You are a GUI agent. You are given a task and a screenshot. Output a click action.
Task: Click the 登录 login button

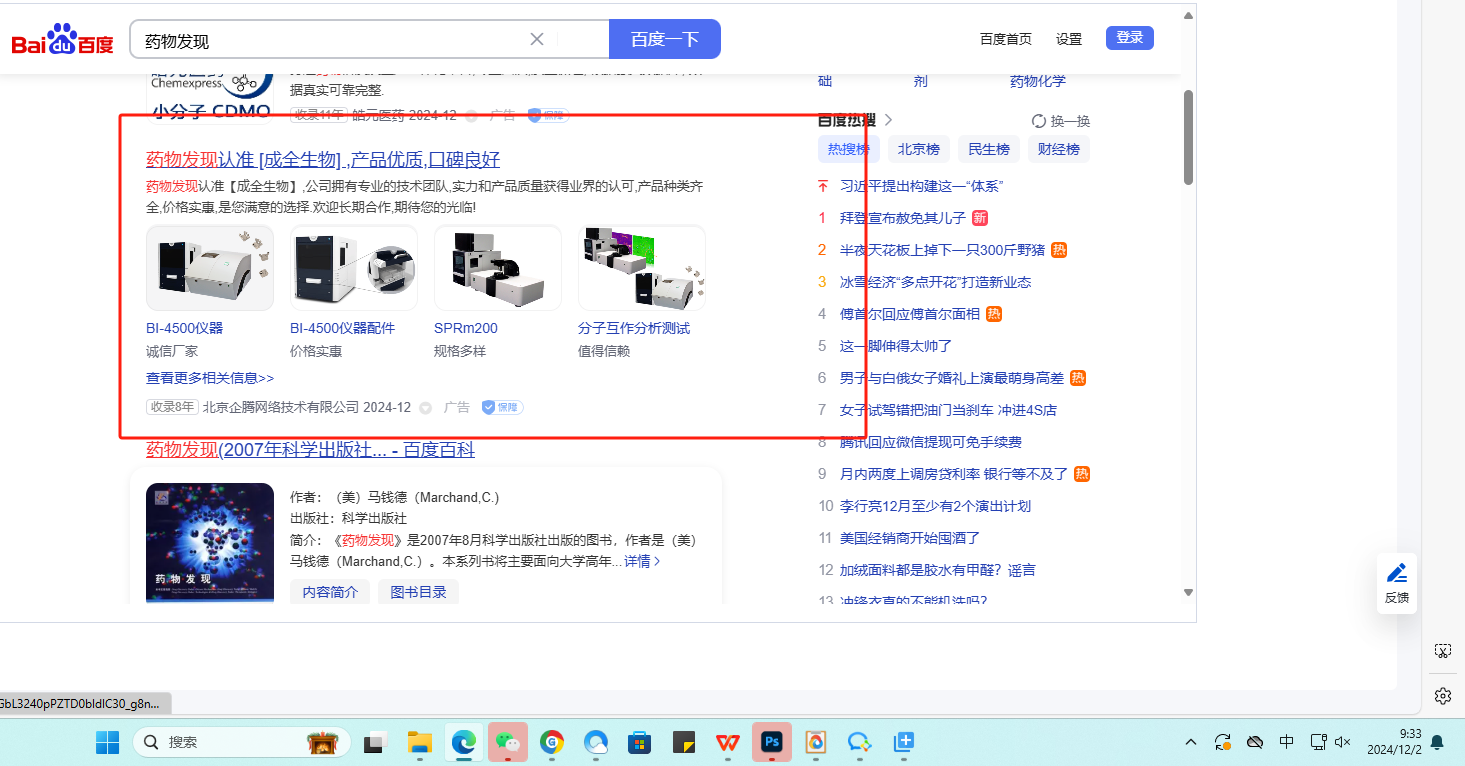1130,38
